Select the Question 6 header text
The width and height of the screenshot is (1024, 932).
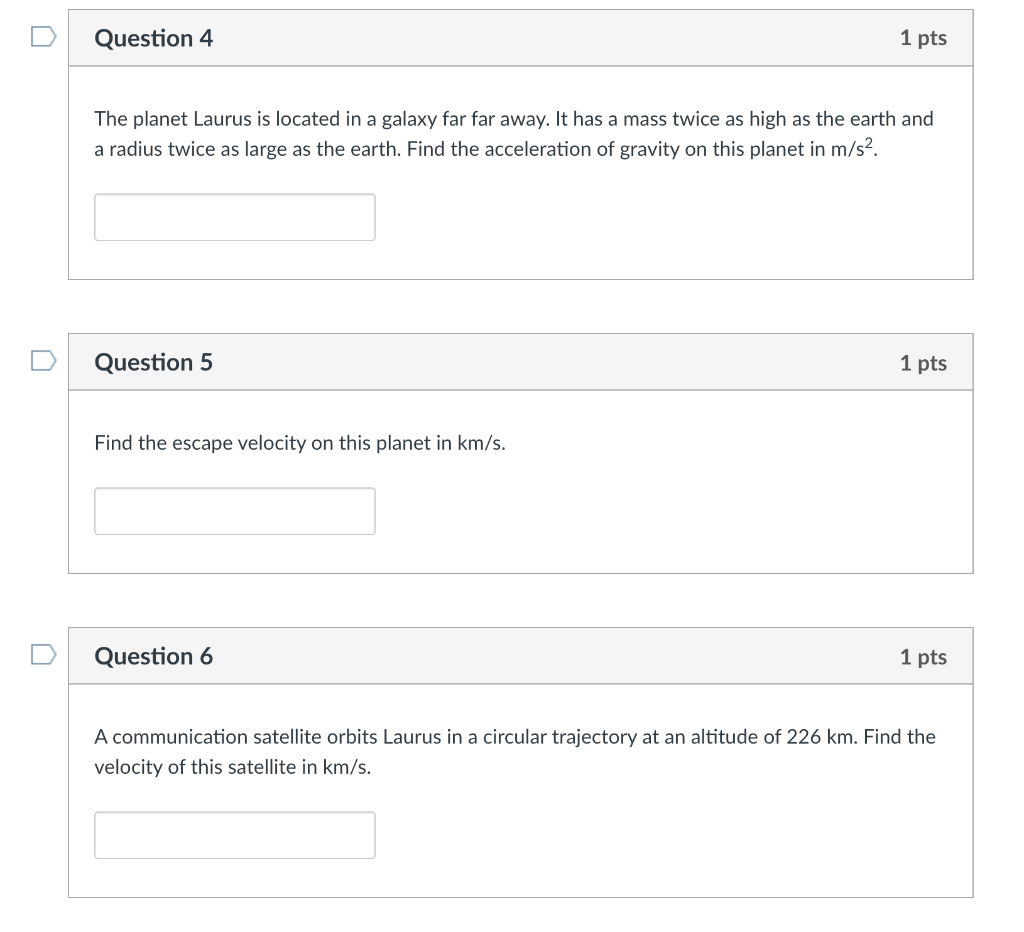point(153,657)
